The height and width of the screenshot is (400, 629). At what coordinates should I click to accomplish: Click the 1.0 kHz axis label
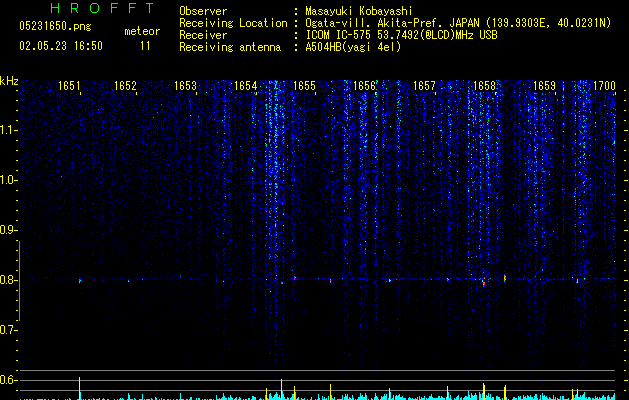[x=8, y=180]
